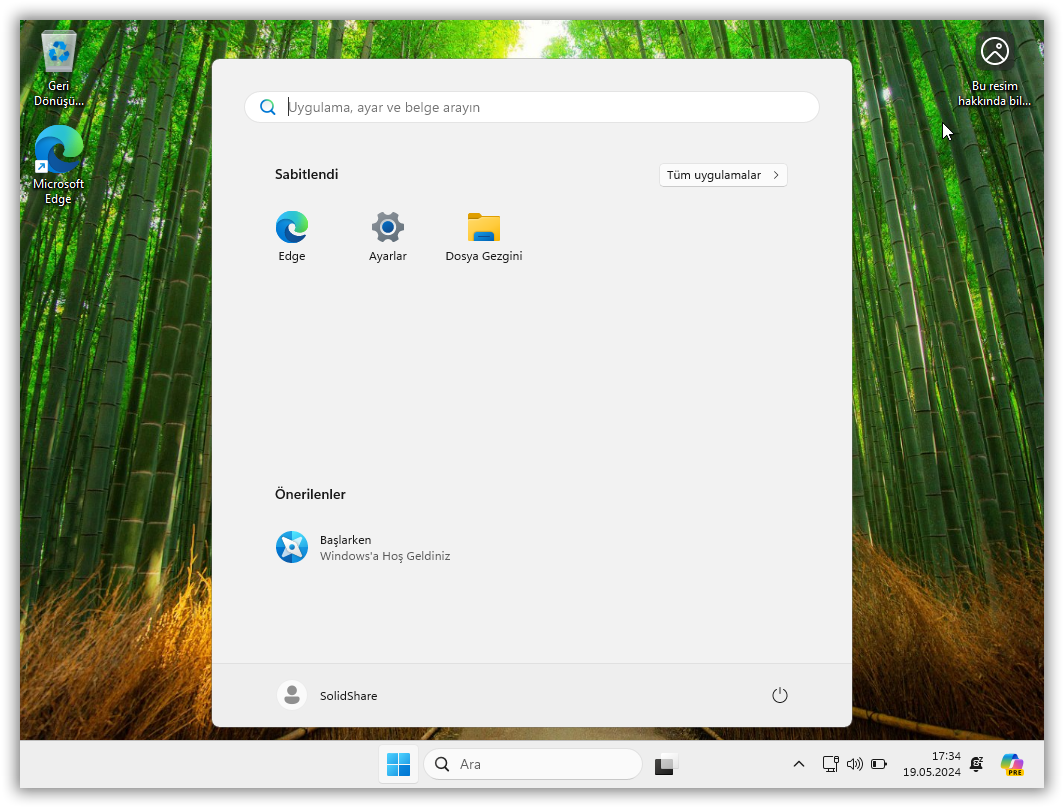Open Ayarlar settings app
1064x808 pixels.
(x=387, y=236)
